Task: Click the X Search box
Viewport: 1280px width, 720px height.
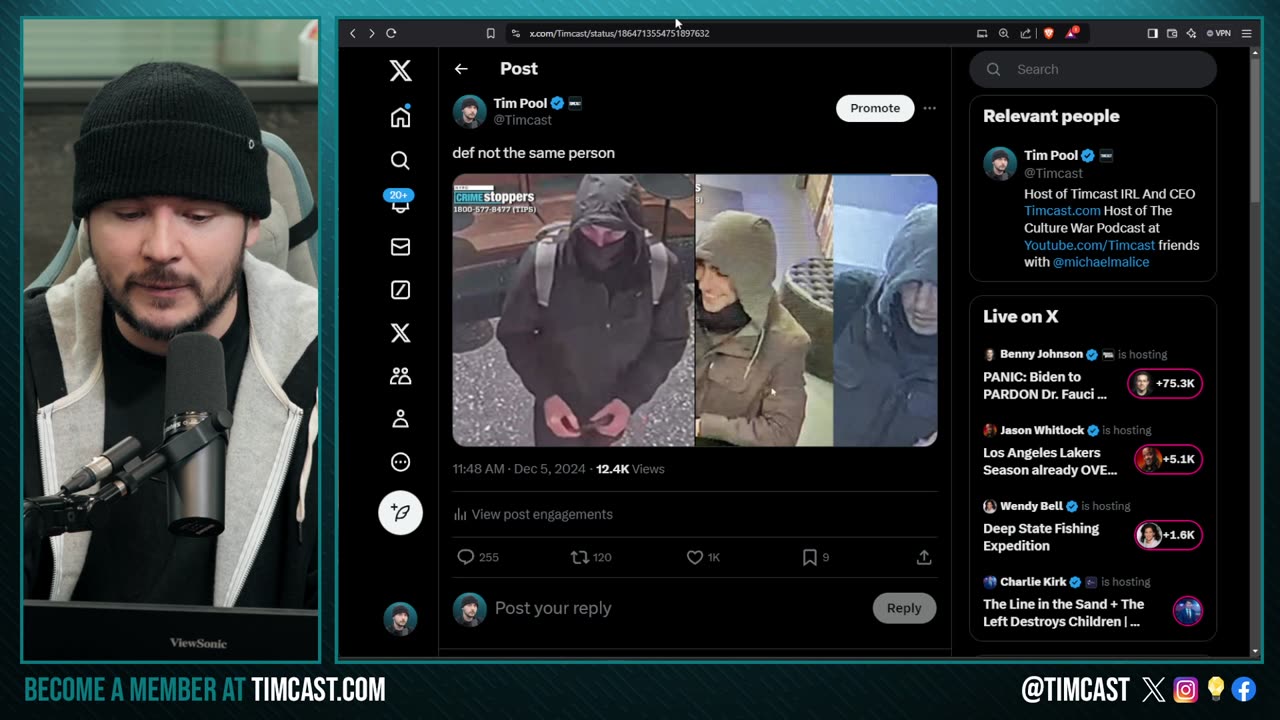Action: pyautogui.click(x=1093, y=69)
